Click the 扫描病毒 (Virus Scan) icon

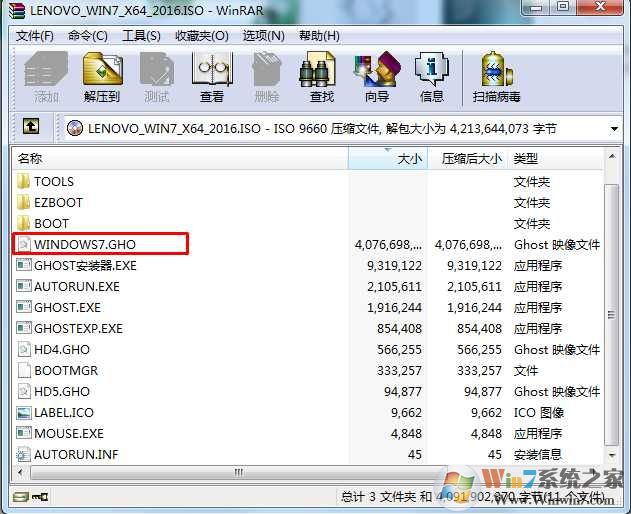[496, 77]
